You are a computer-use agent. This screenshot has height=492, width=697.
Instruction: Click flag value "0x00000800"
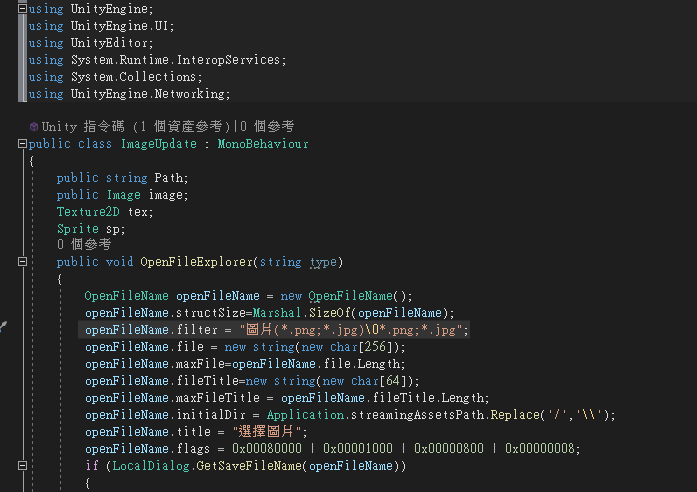point(449,448)
